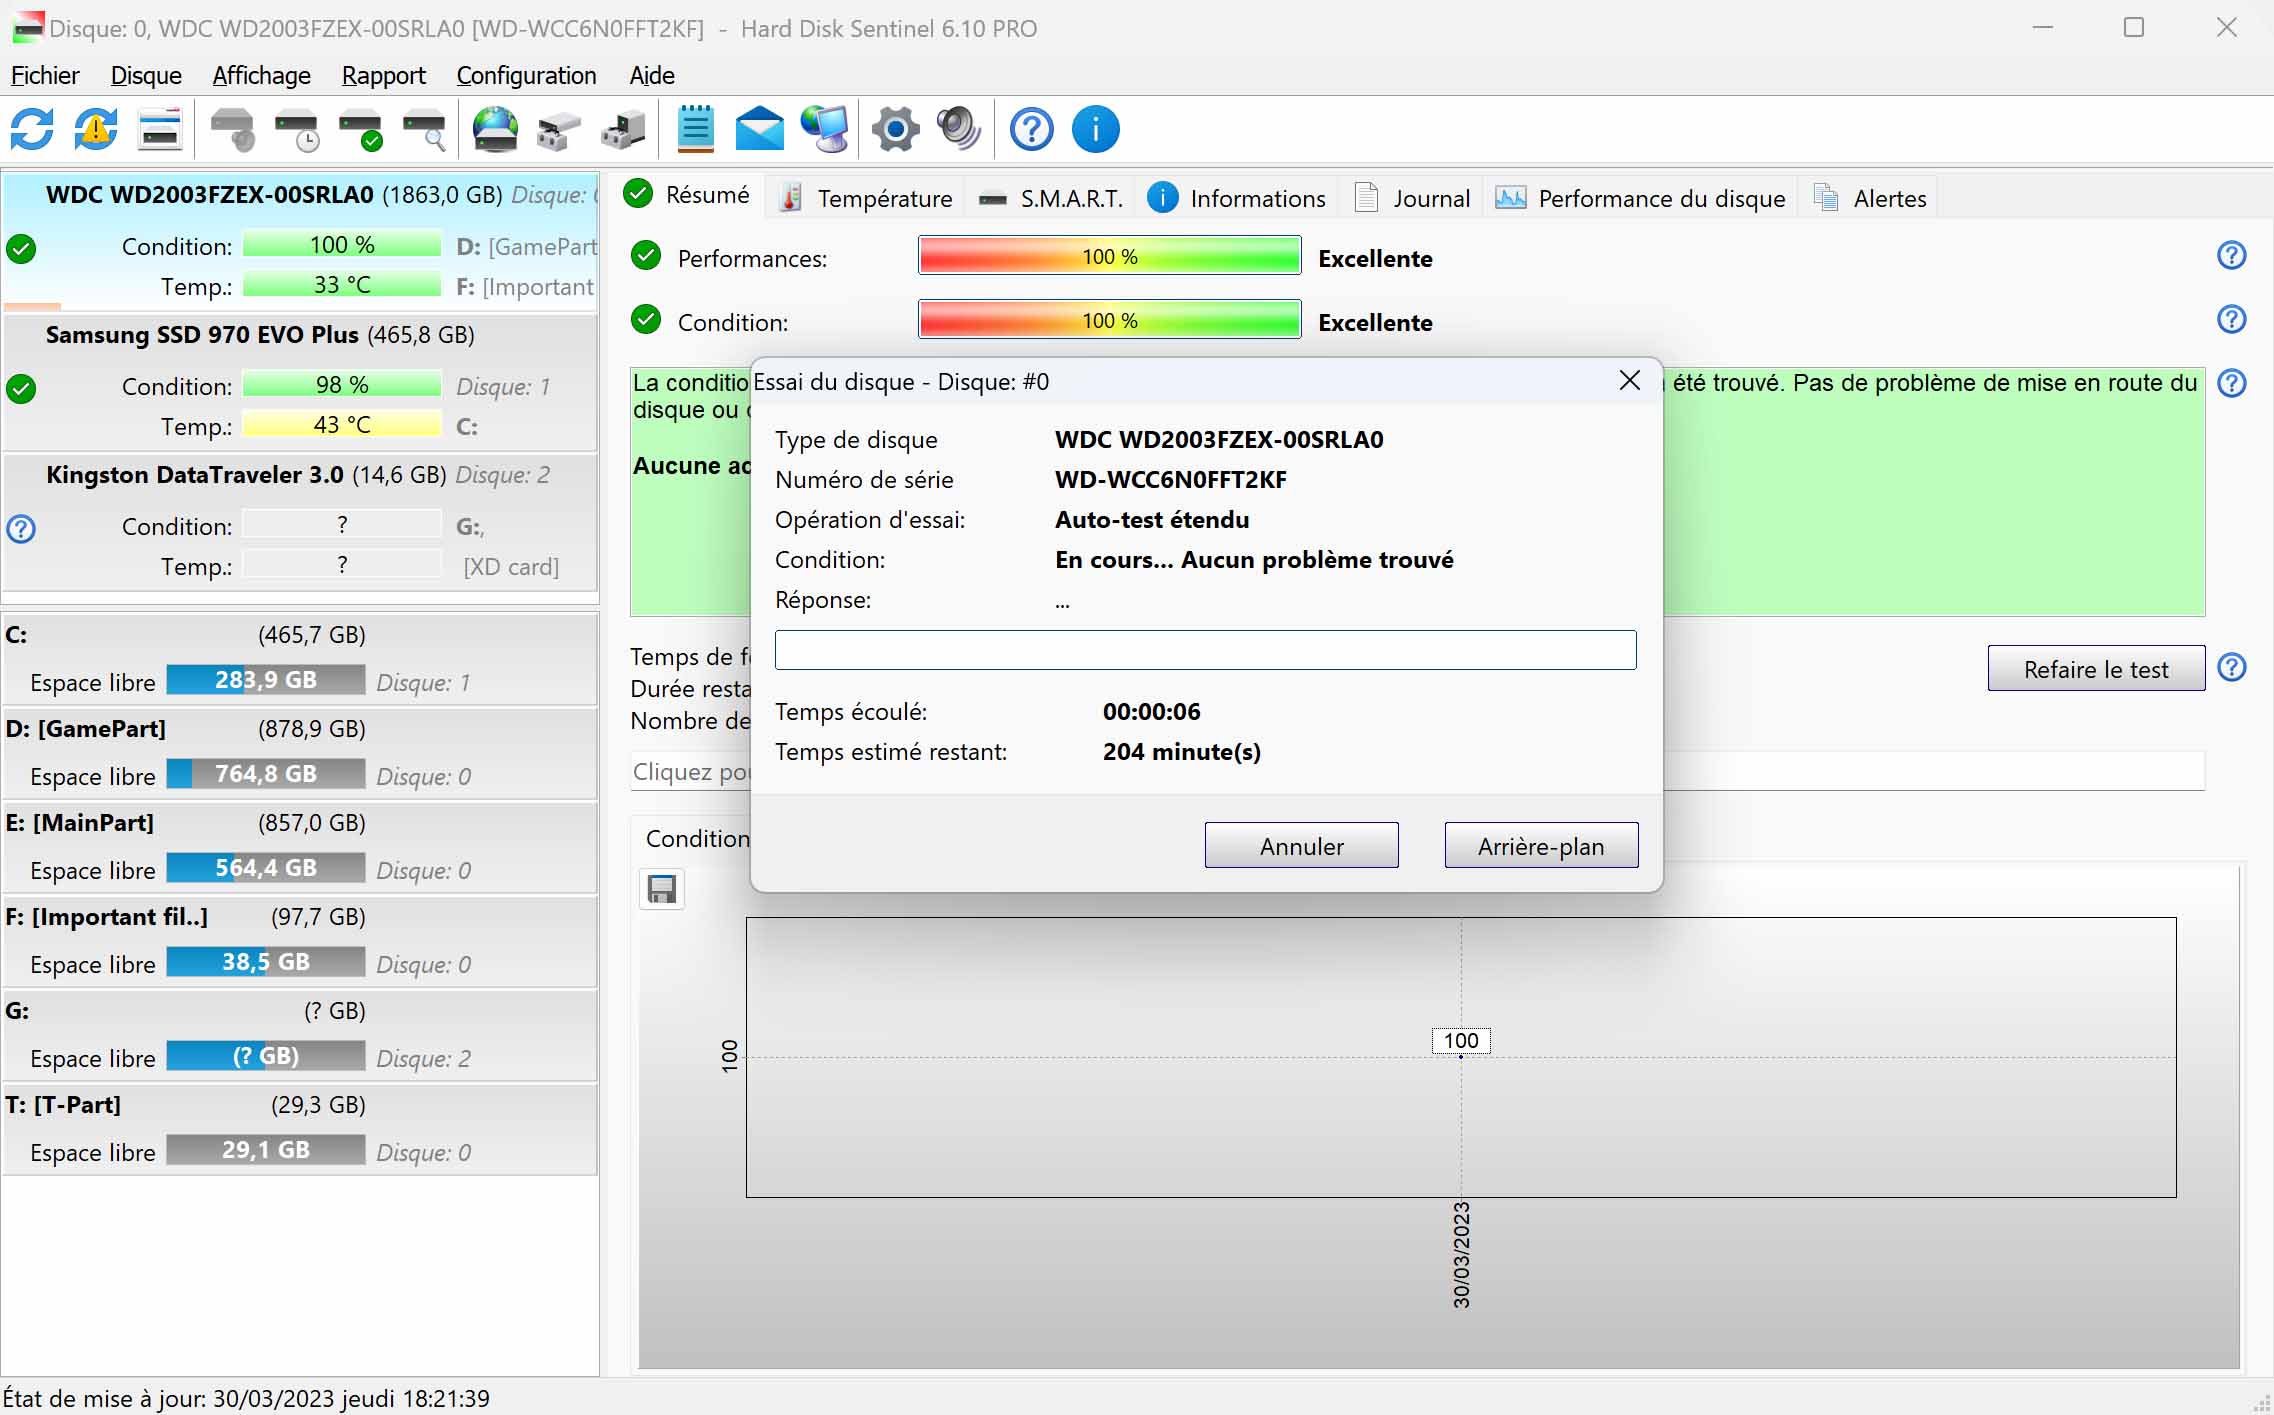The image size is (2274, 1415).
Task: Click green check icon of Samsung SSD
Action: pyautogui.click(x=21, y=388)
